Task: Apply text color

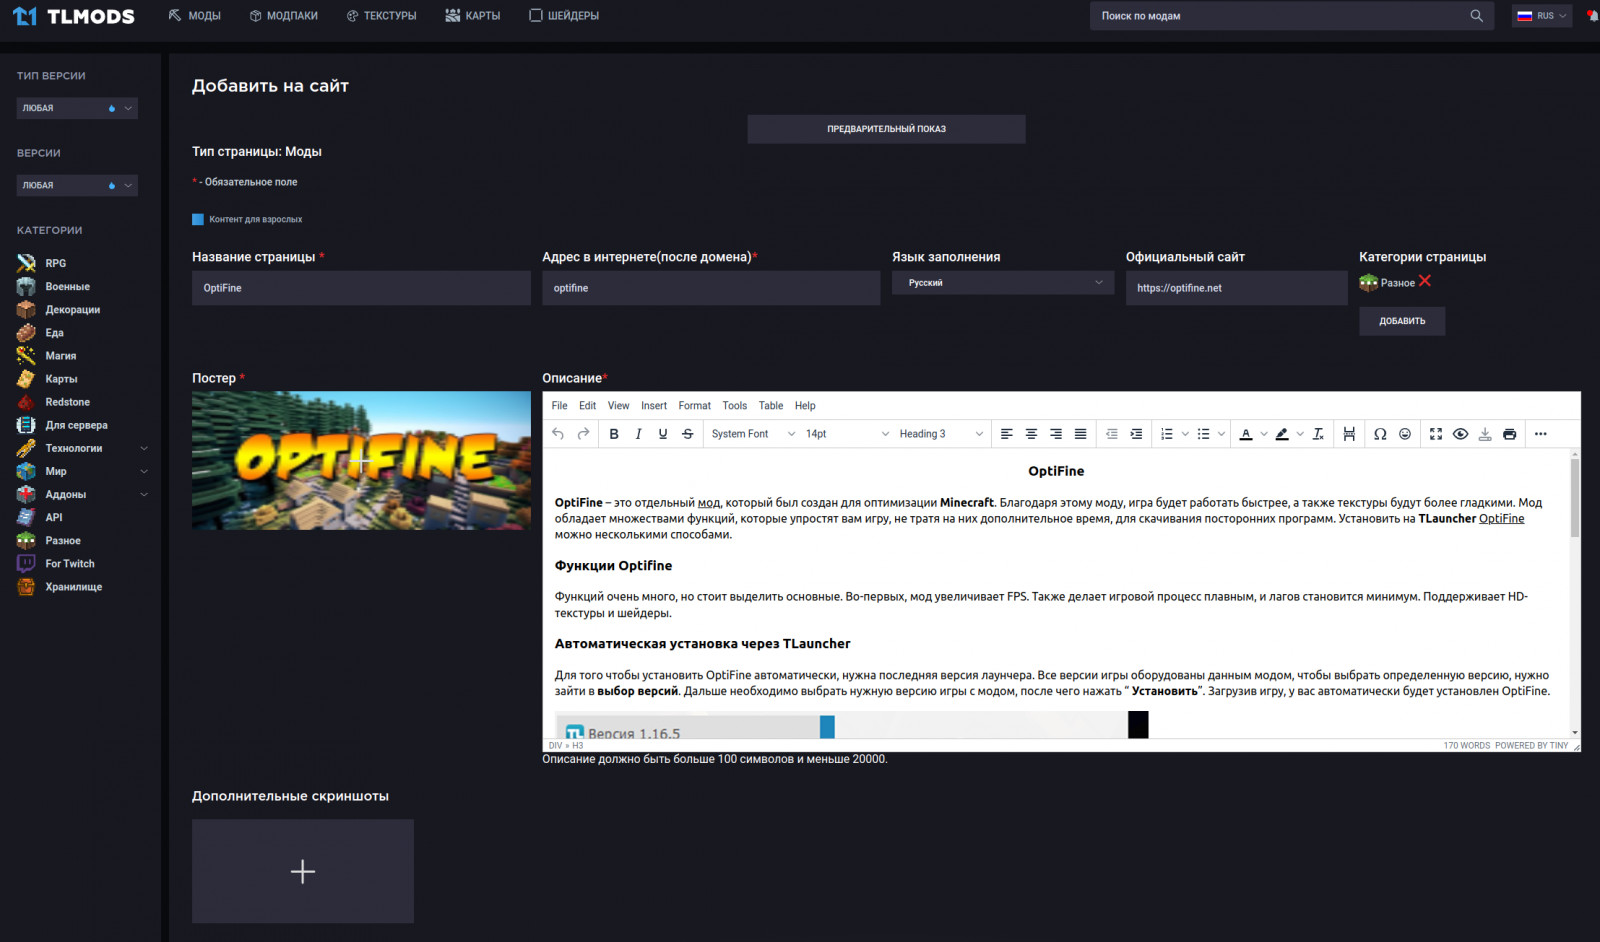Action: 1246,434
